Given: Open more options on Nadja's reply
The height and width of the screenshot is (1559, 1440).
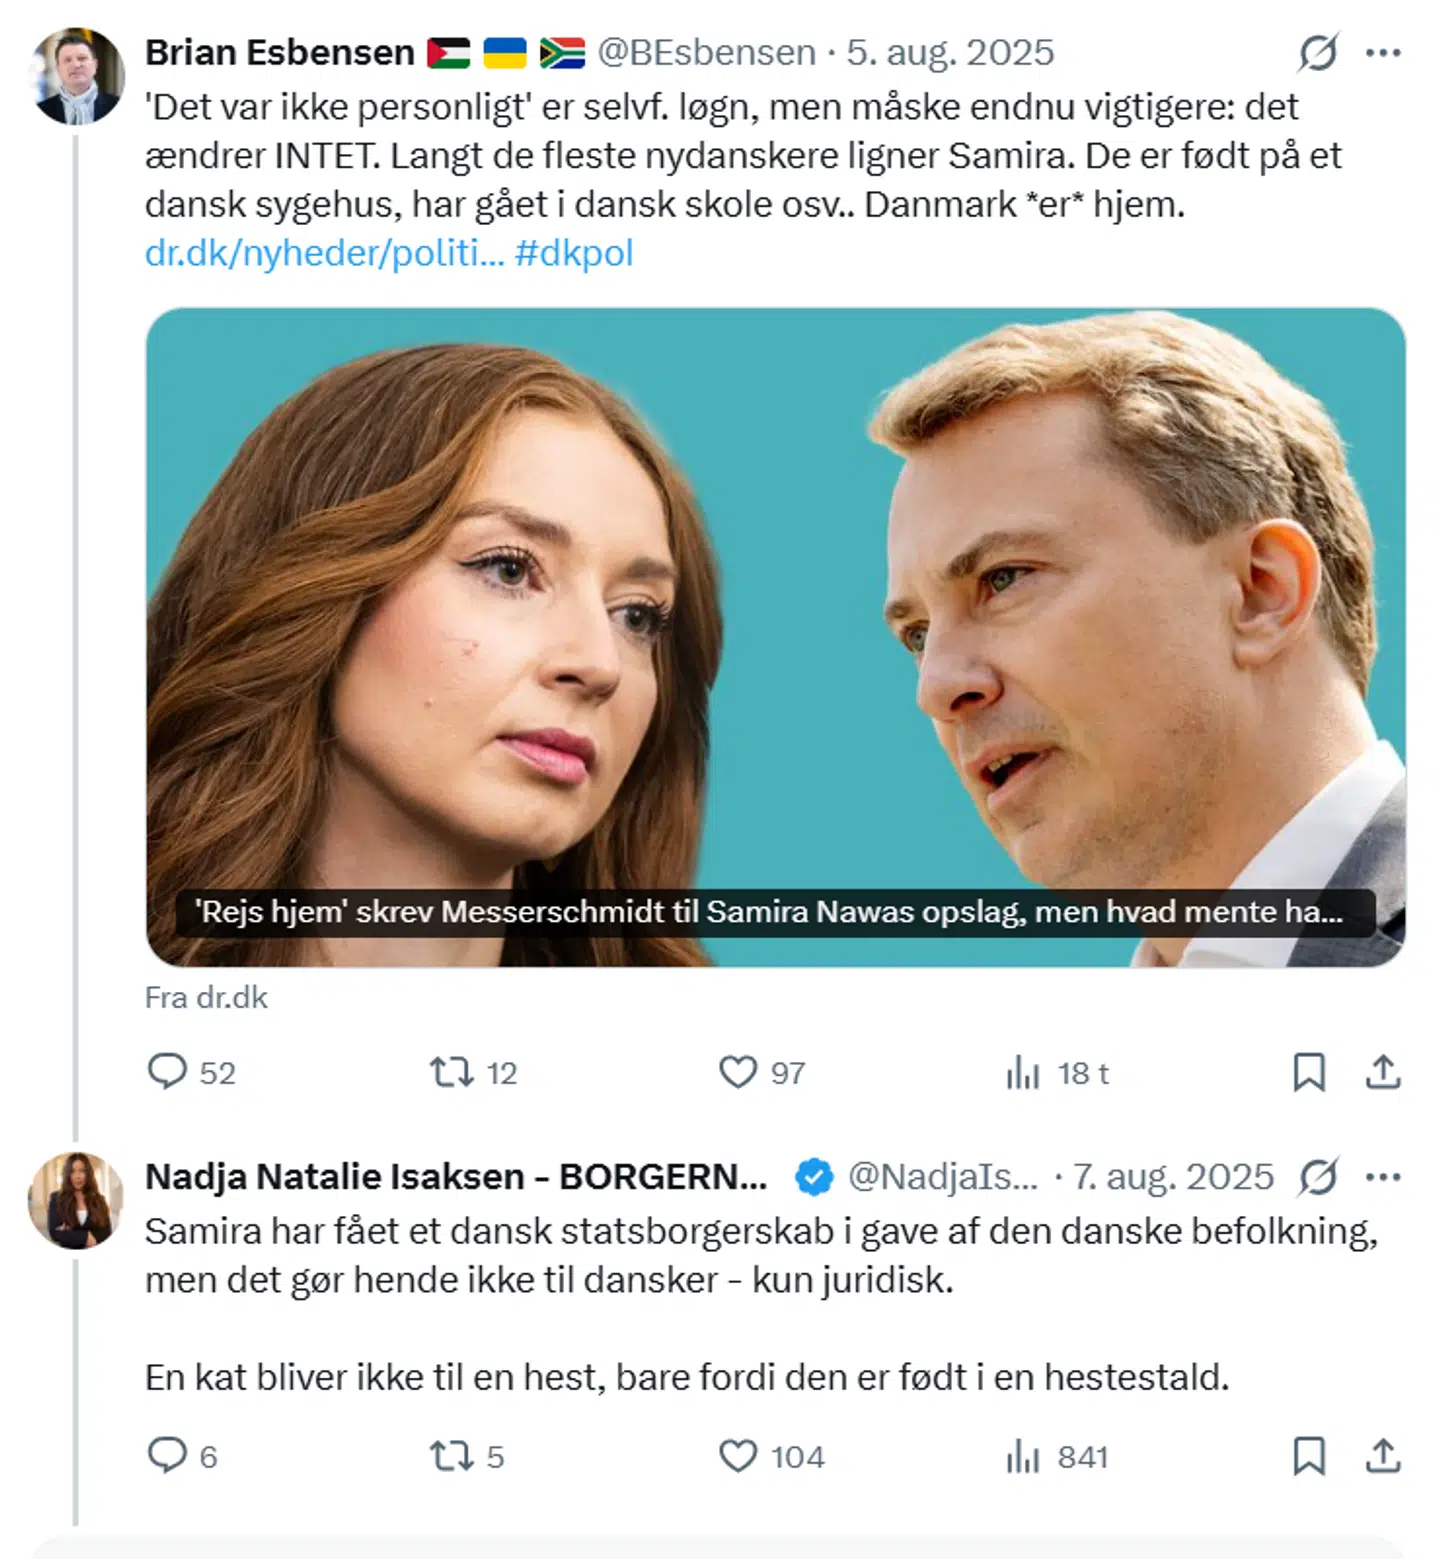Looking at the screenshot, I should pyautogui.click(x=1383, y=1177).
